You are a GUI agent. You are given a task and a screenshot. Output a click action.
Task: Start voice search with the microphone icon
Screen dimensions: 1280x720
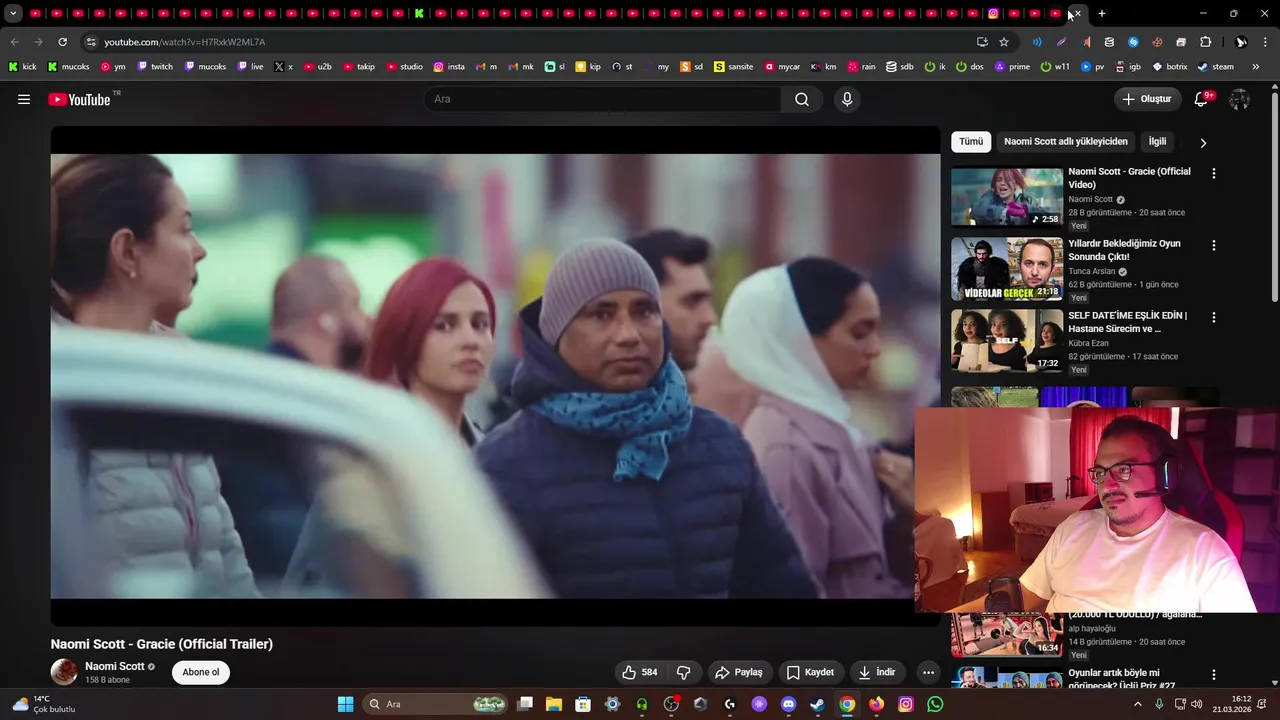(x=847, y=99)
